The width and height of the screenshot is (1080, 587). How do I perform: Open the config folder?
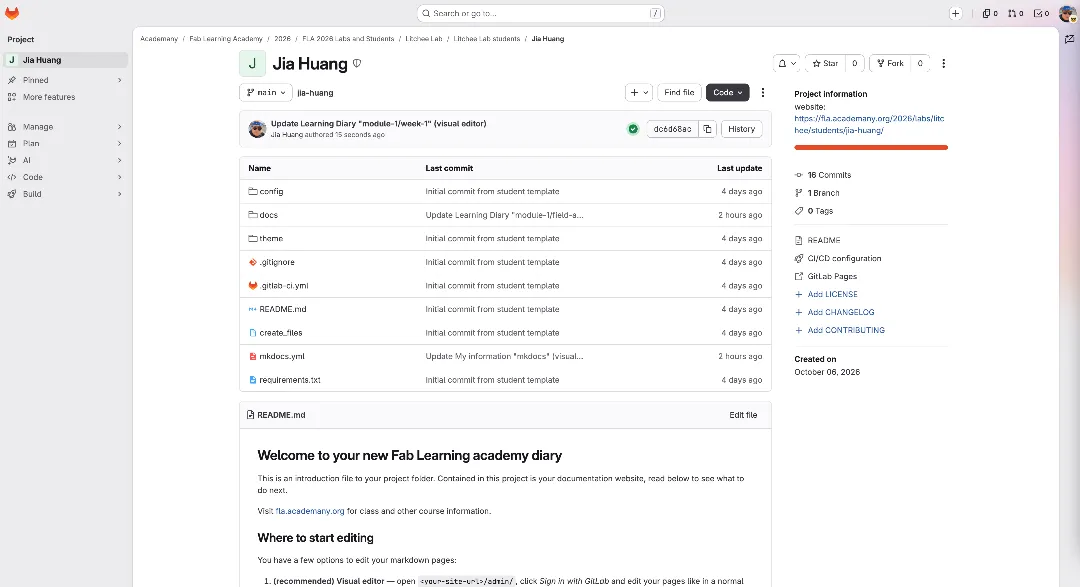click(x=271, y=192)
